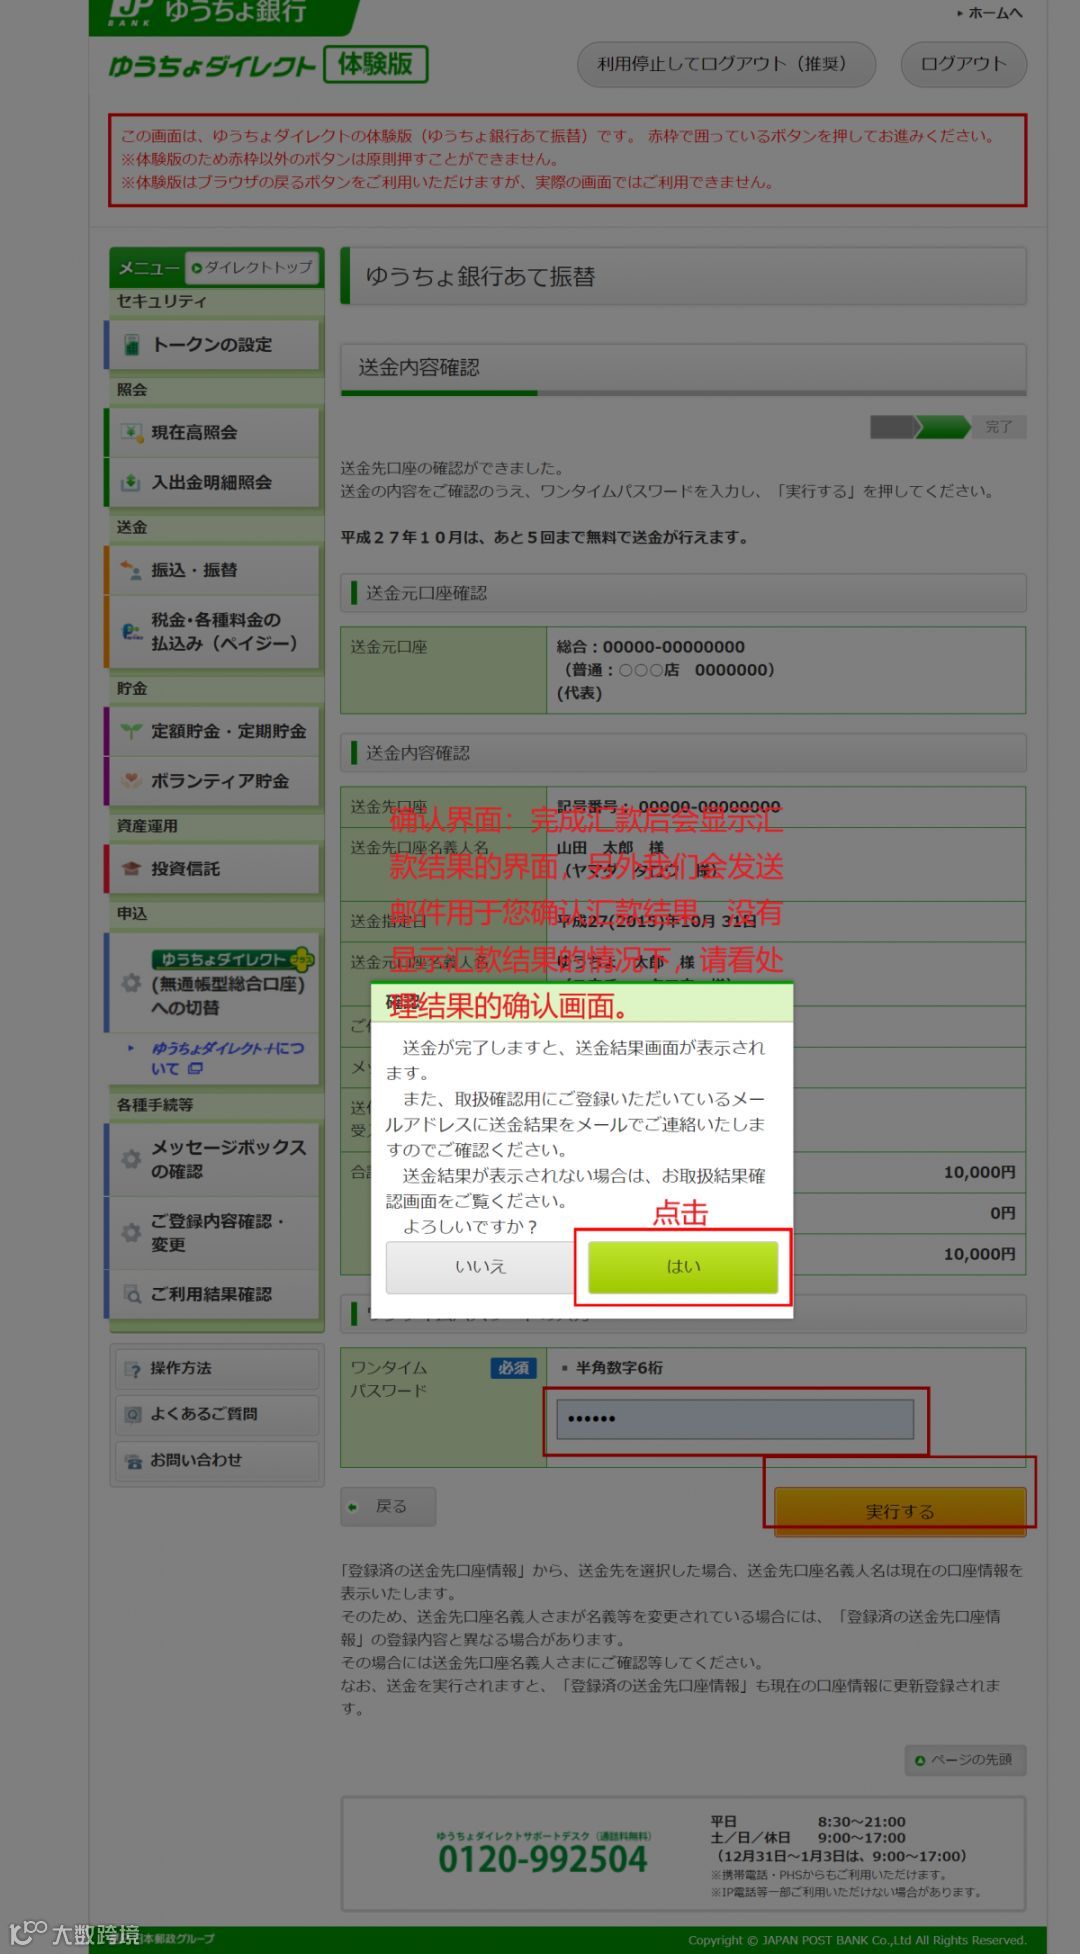Image resolution: width=1080 pixels, height=1954 pixels.
Task: Open 無通帳型総合口座への切替 menu item
Action: tap(213, 983)
